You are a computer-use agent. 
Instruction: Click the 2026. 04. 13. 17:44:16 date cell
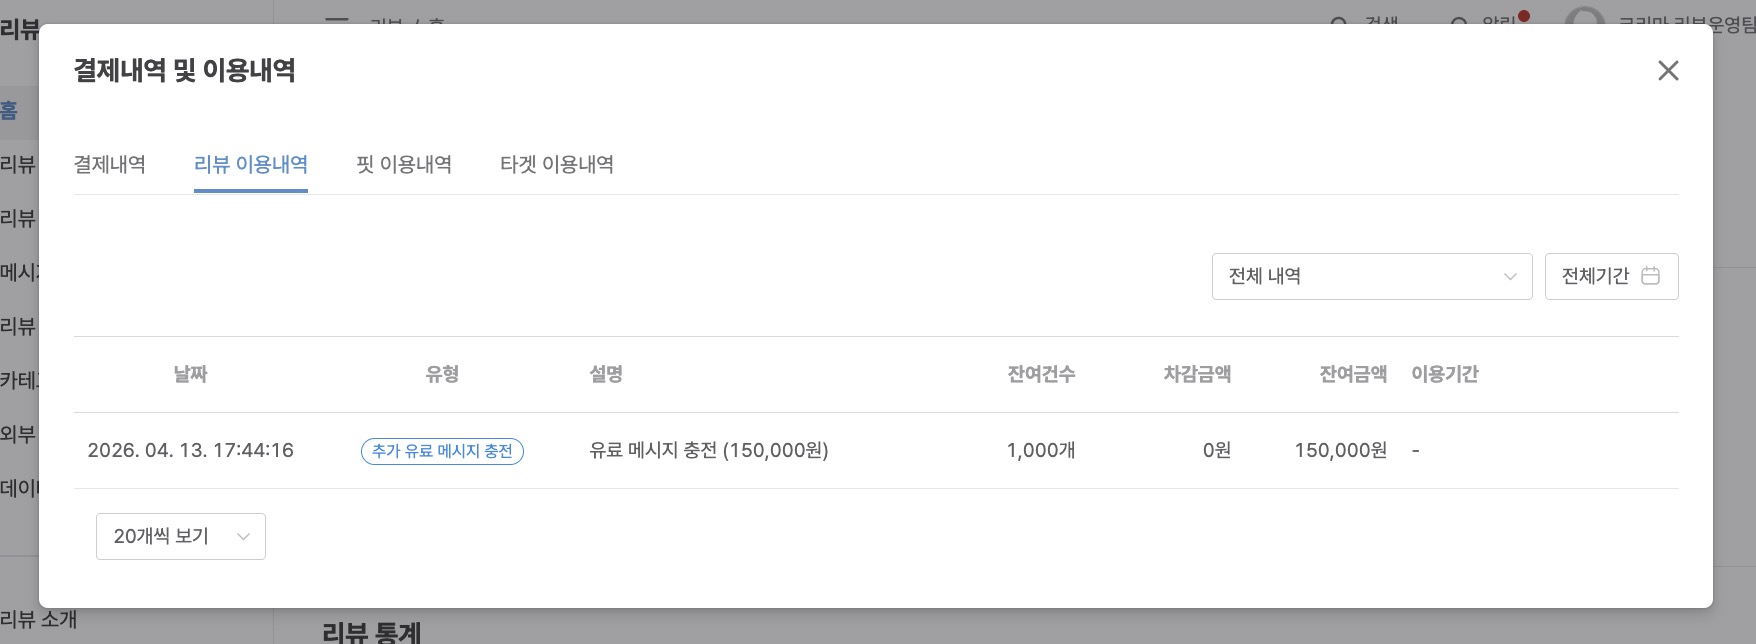pyautogui.click(x=191, y=450)
